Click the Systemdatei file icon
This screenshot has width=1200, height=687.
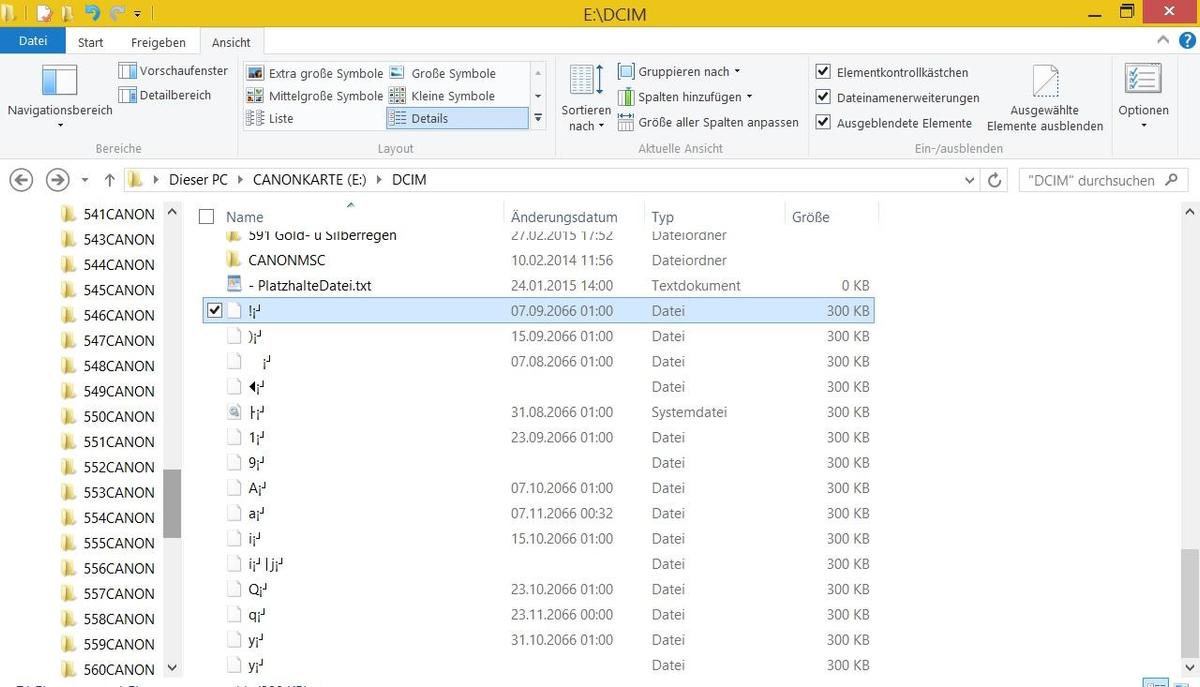234,412
